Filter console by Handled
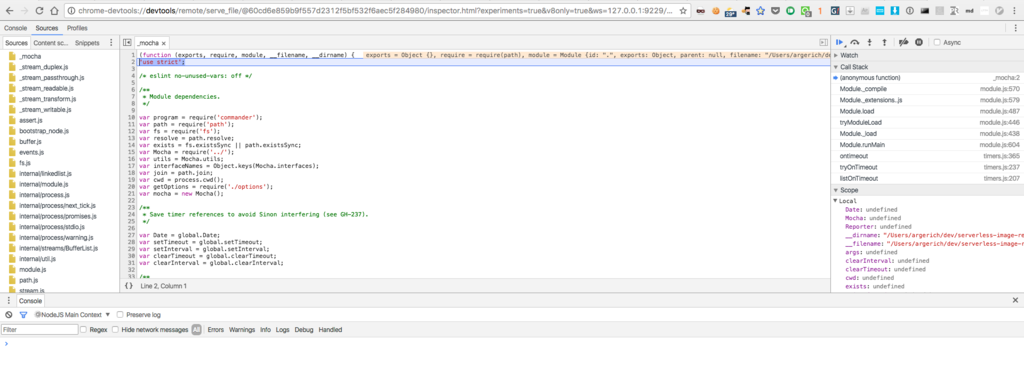Viewport: 1024px width, 388px height. click(x=330, y=330)
